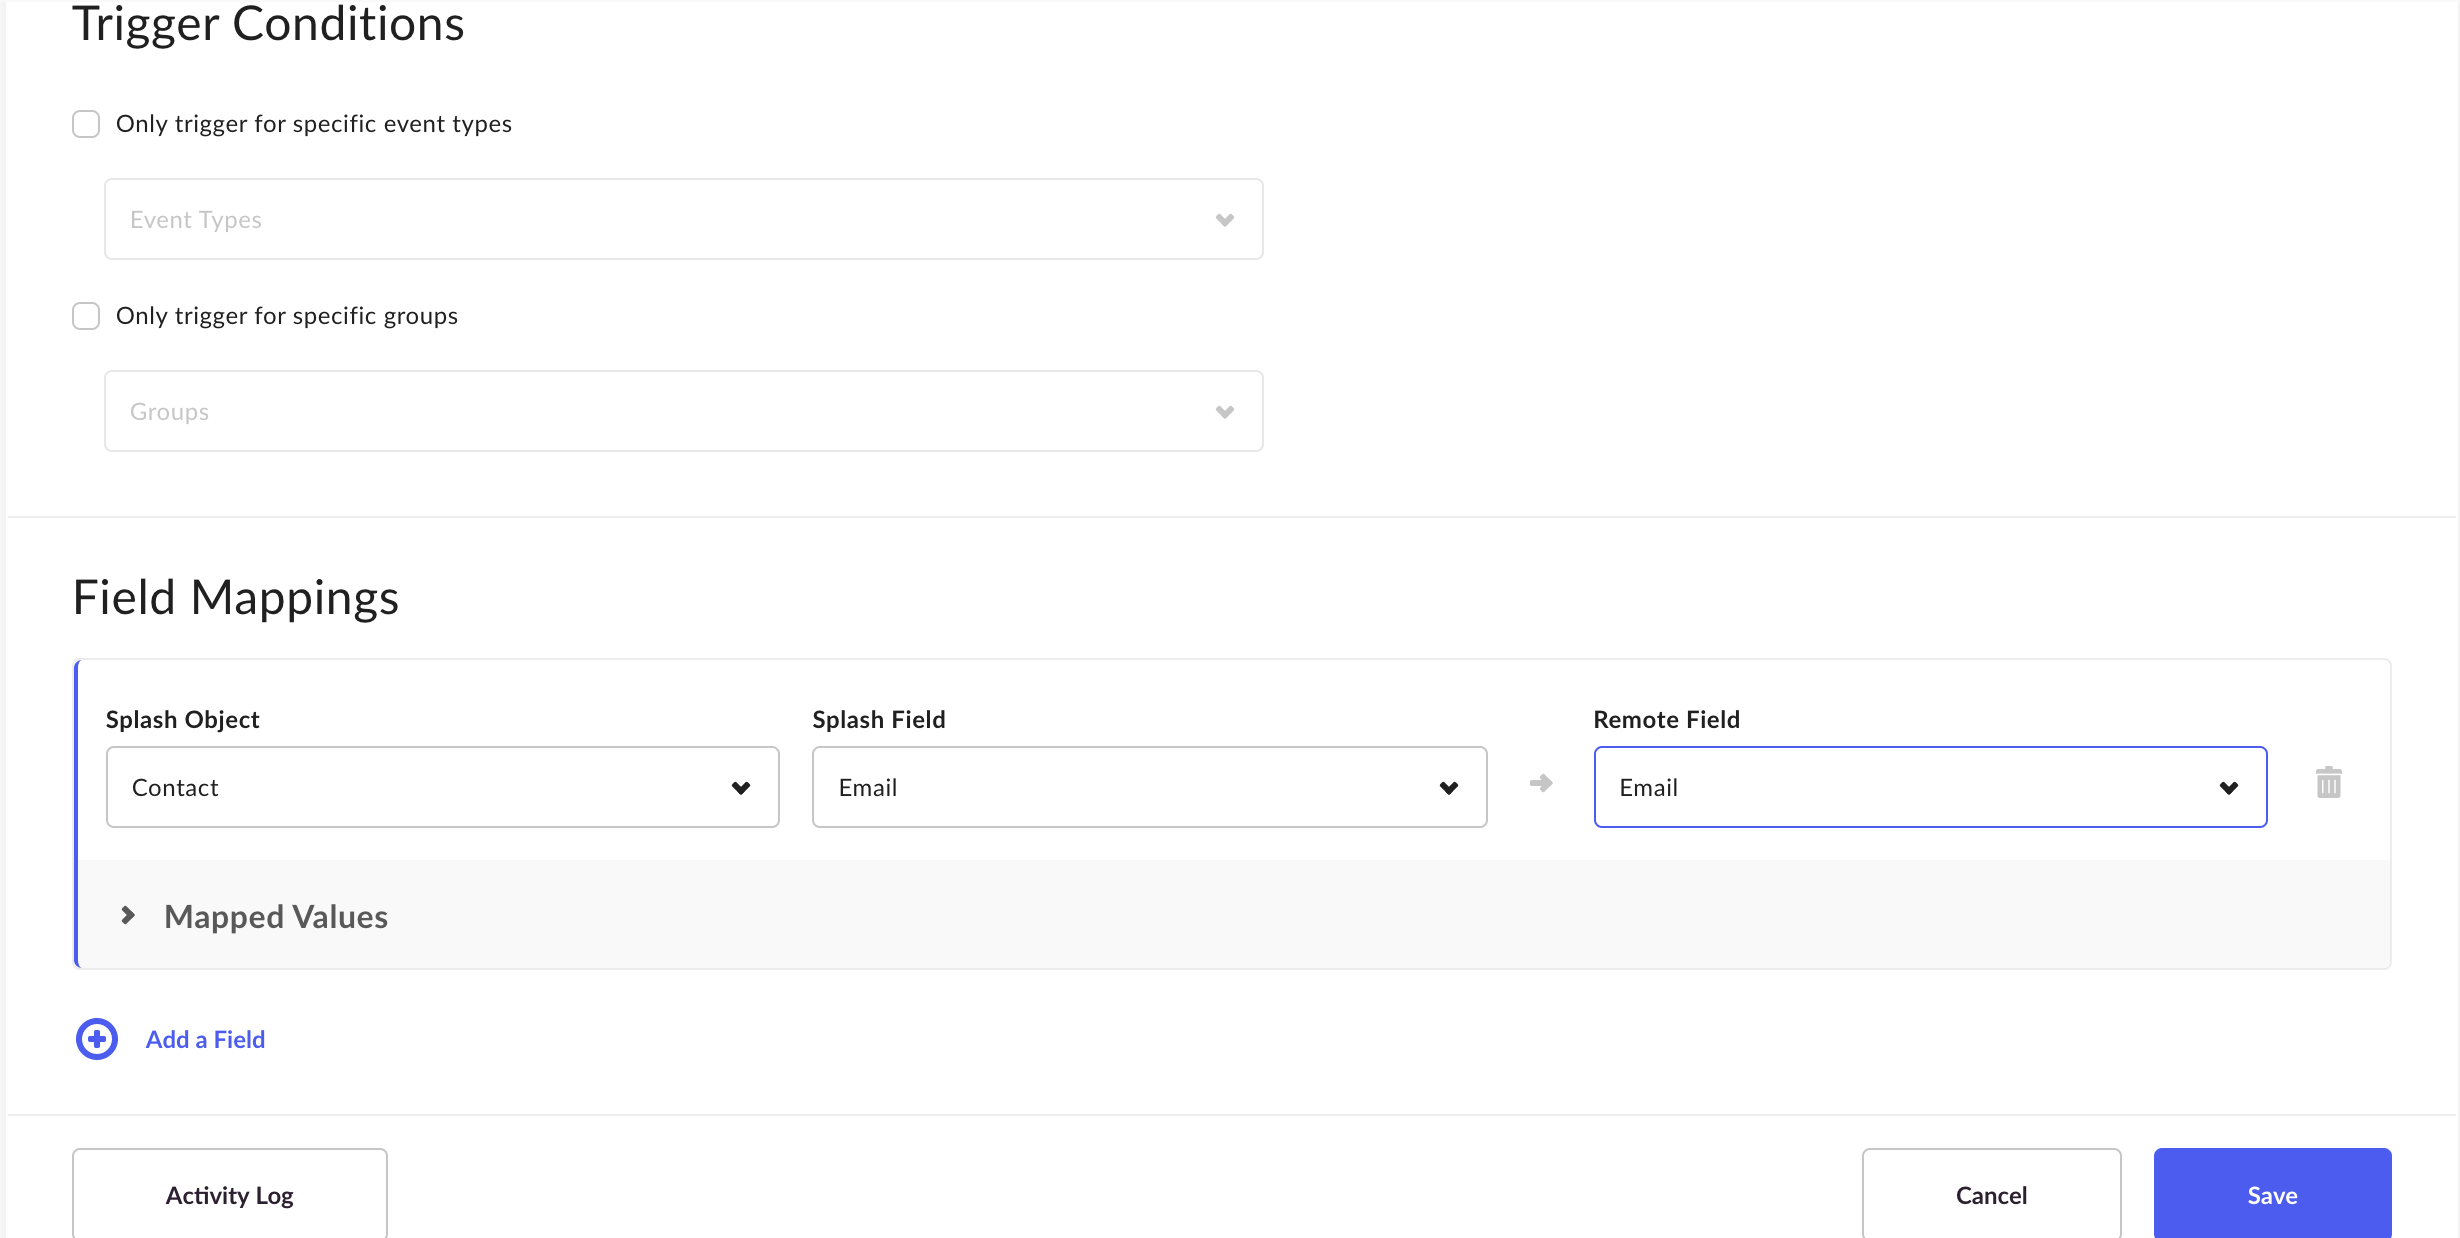Click the Field Mappings heading
This screenshot has height=1238, width=2460.
coord(236,598)
